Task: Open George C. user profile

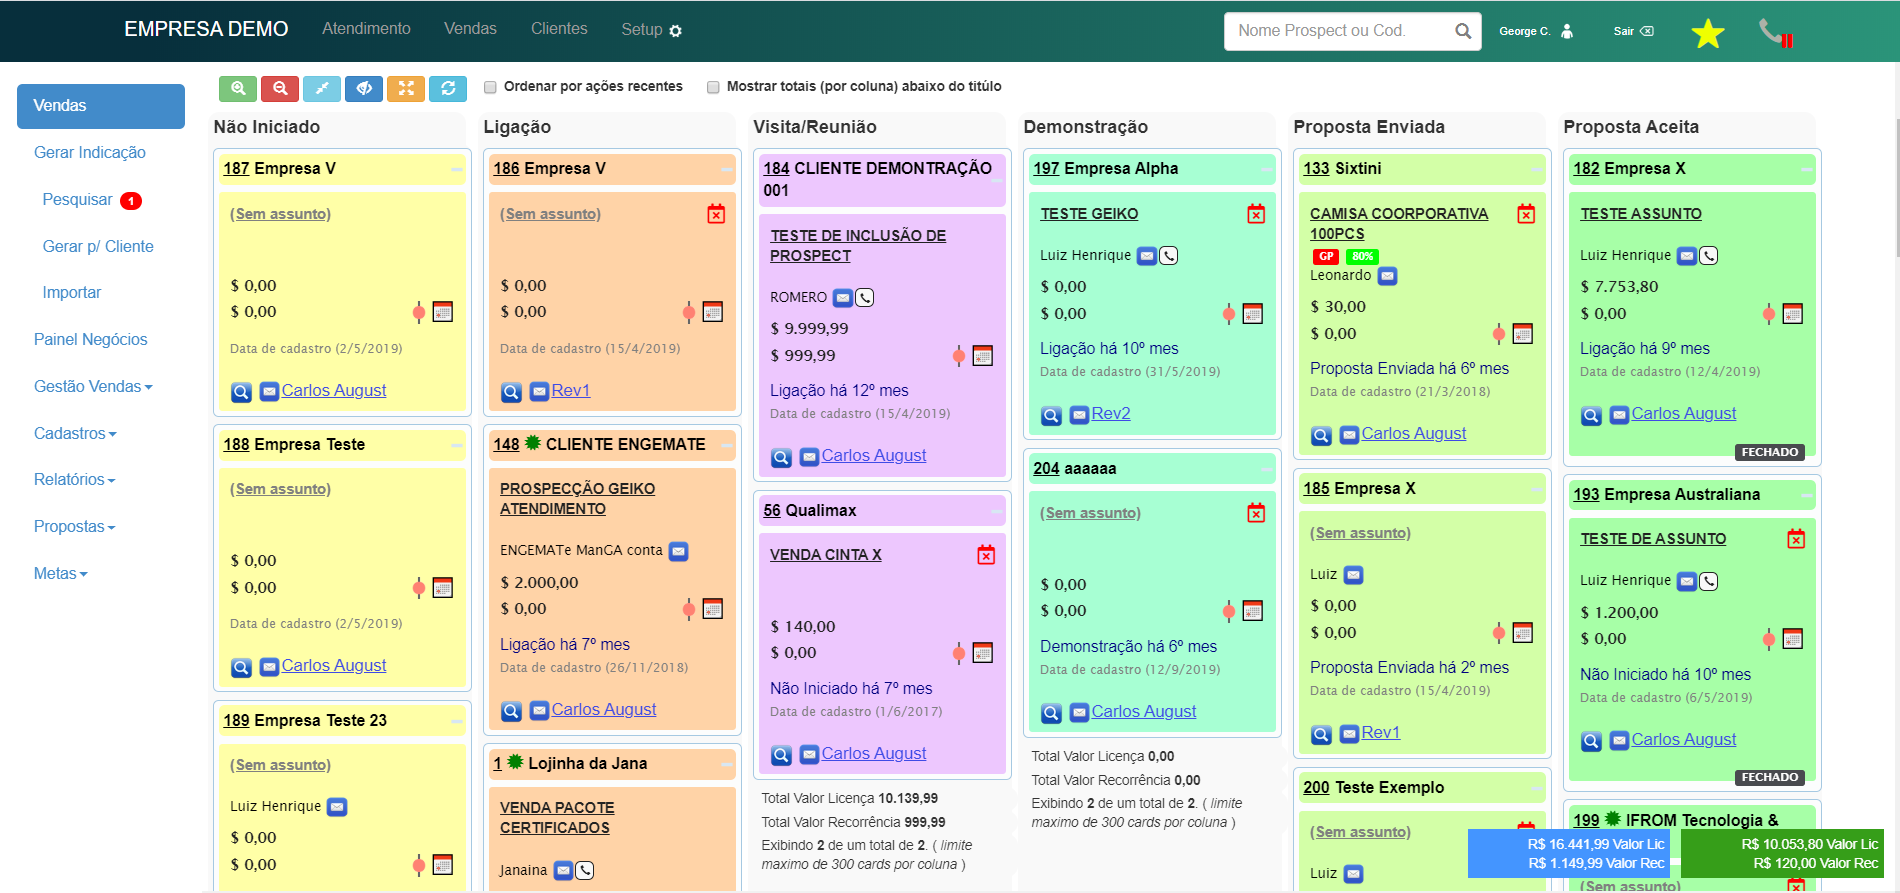Action: tap(1536, 31)
